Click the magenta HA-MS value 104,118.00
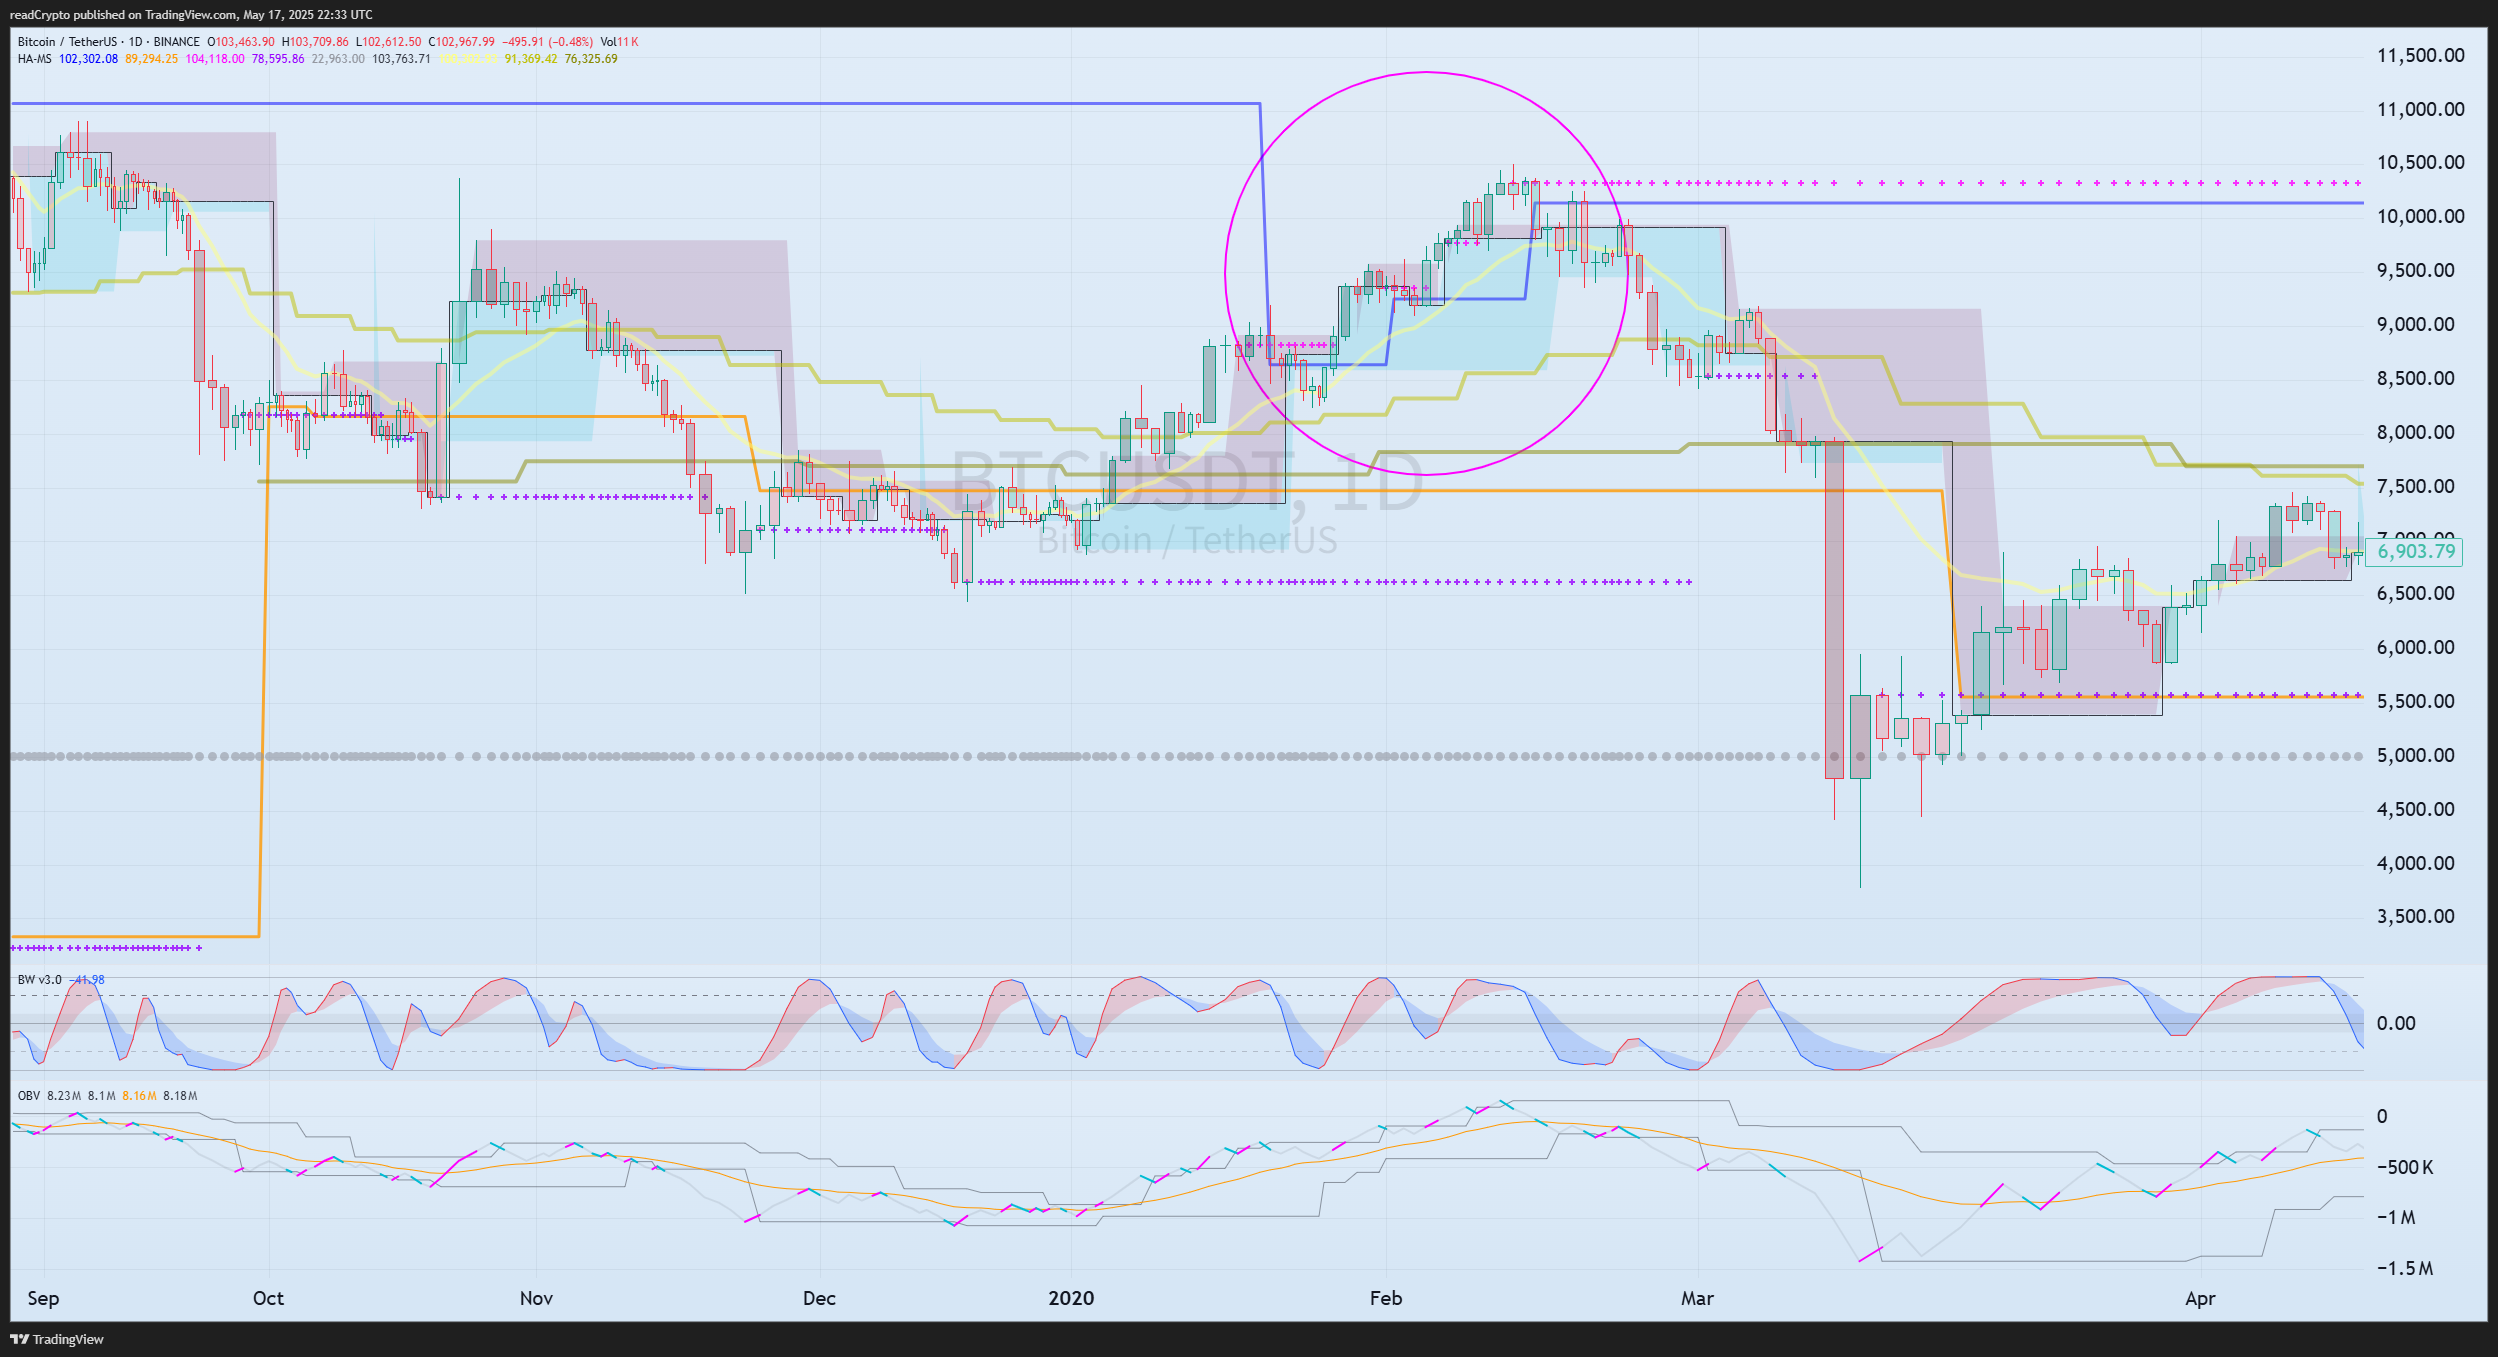This screenshot has width=2498, height=1357. coord(215,59)
